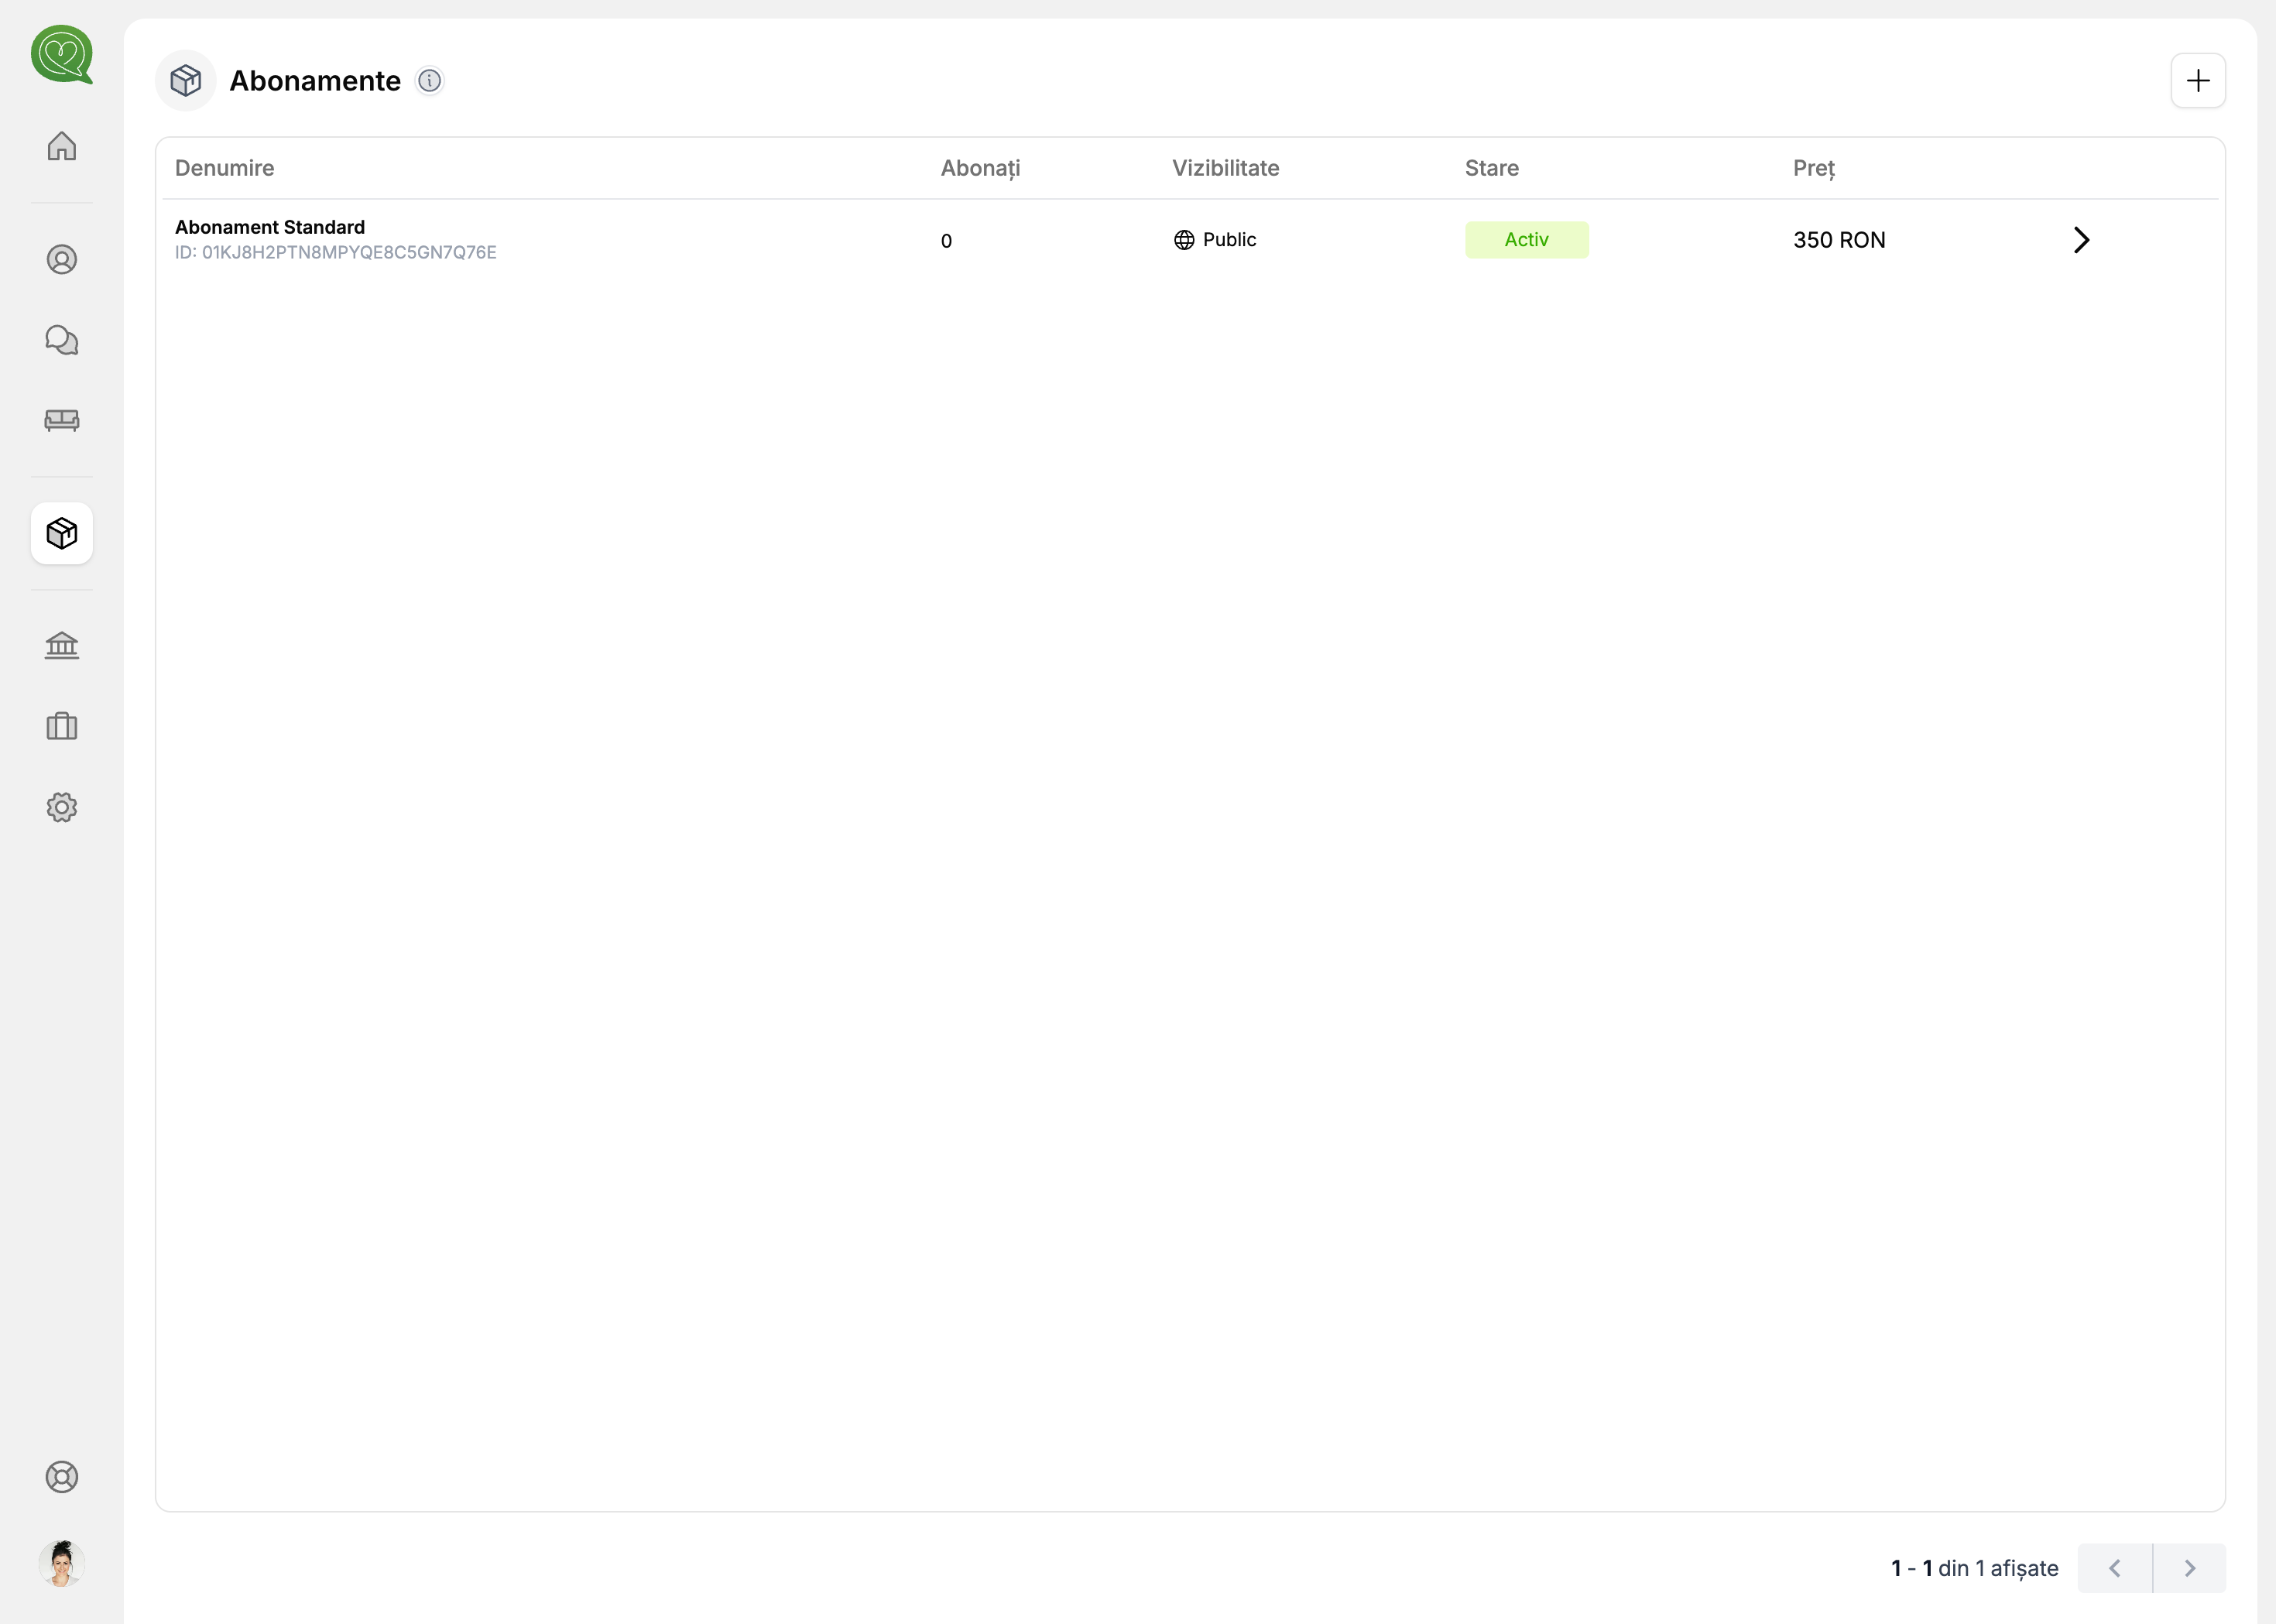2293x1624 pixels.
Task: Click the user avatar photo
Action: pyautogui.click(x=62, y=1563)
